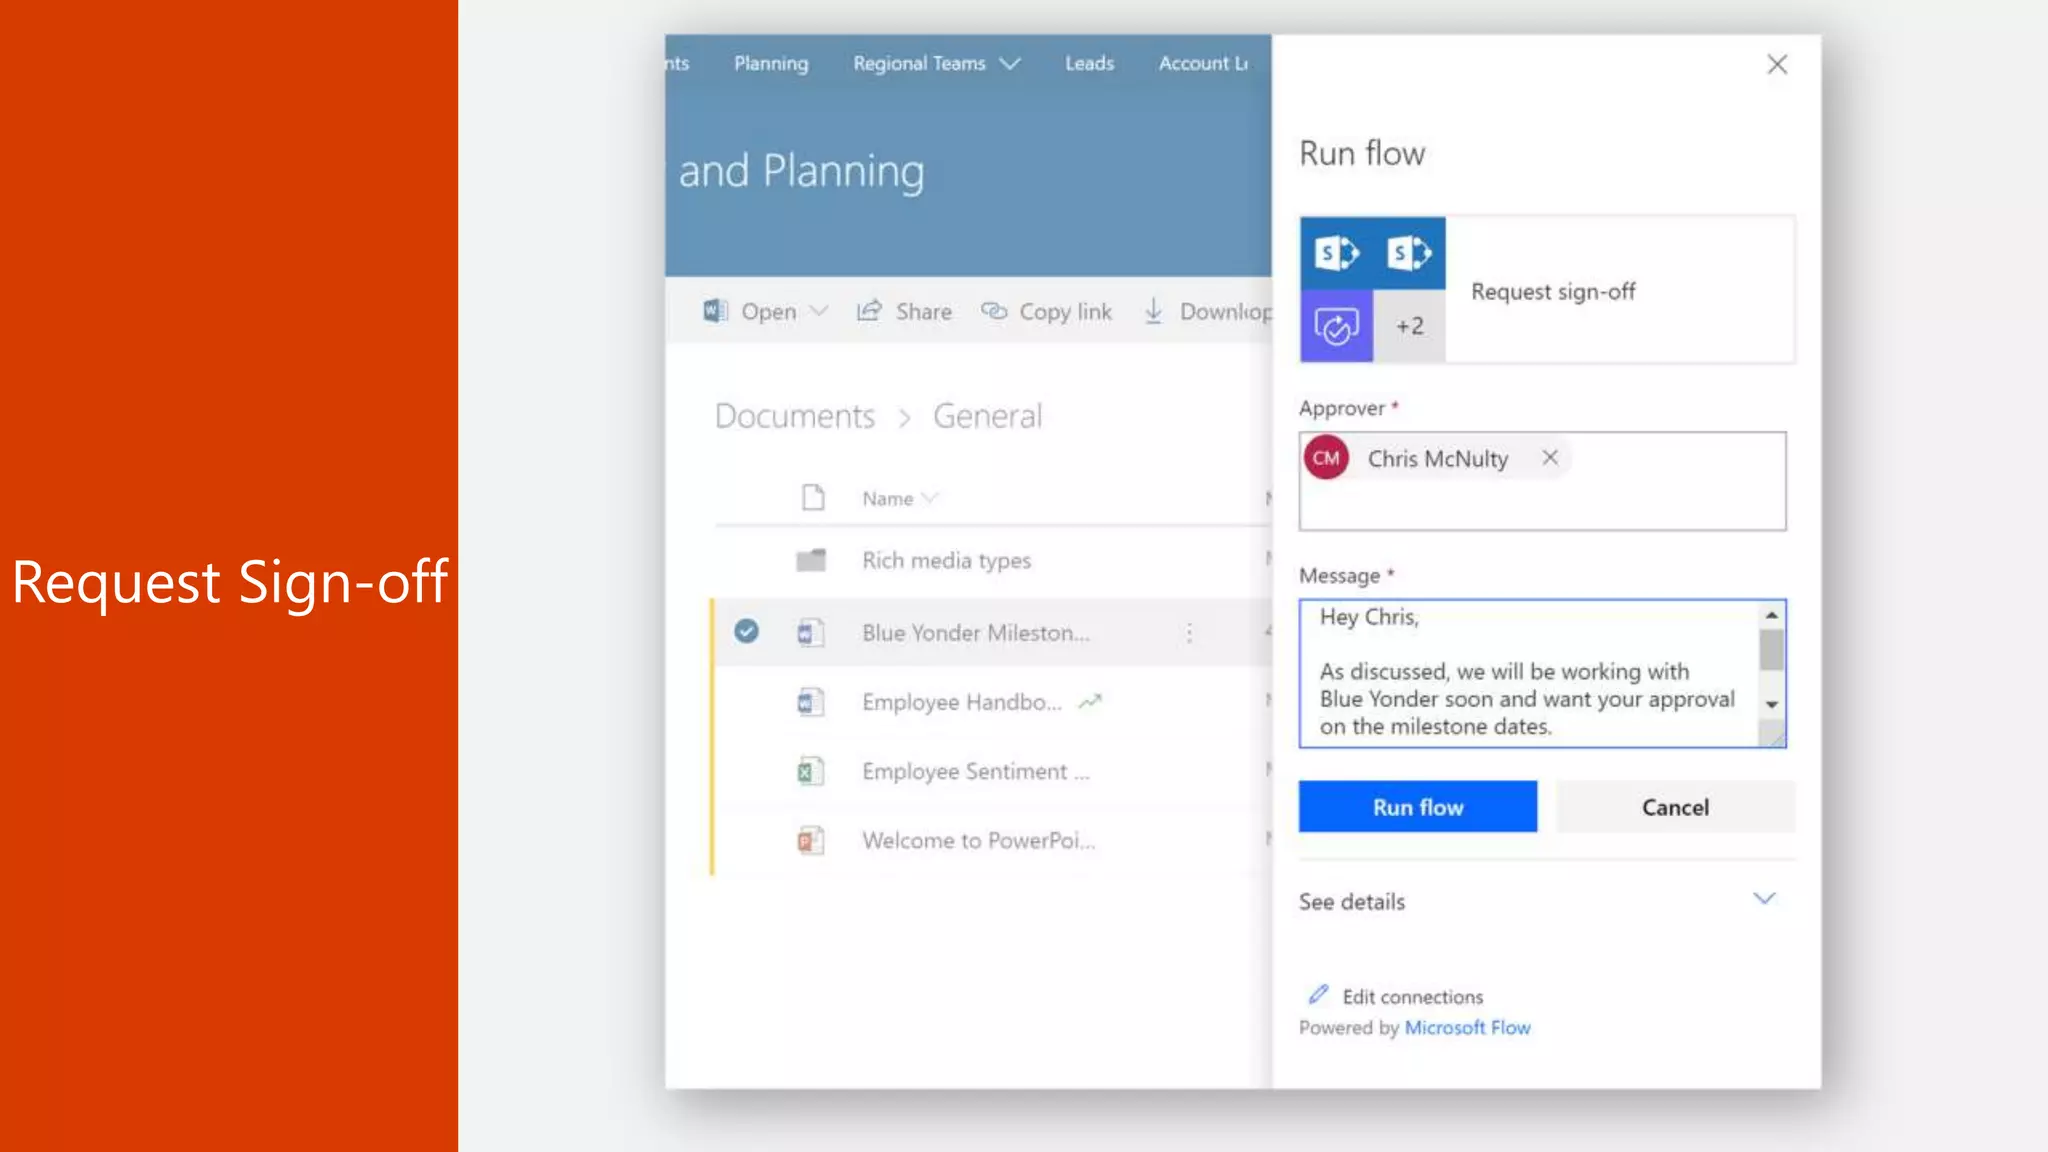Expand the See details chevron
2048x1152 pixels.
point(1764,899)
